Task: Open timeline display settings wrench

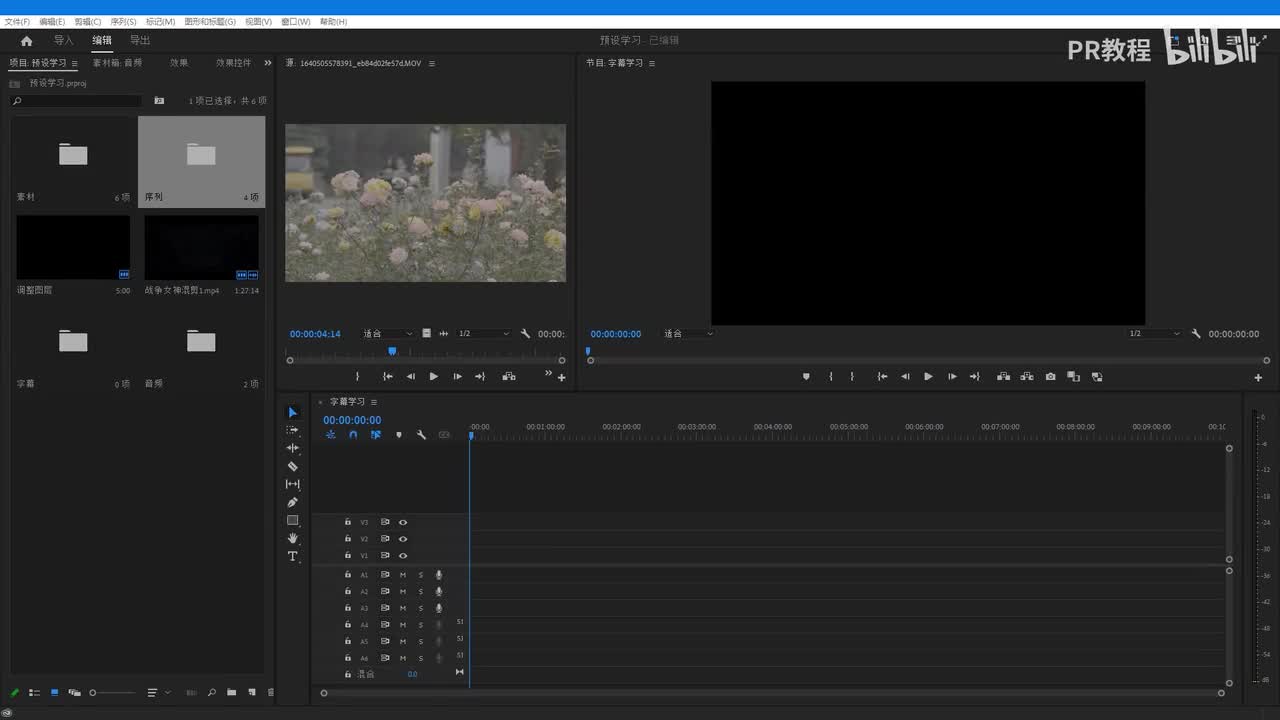Action: coord(421,435)
